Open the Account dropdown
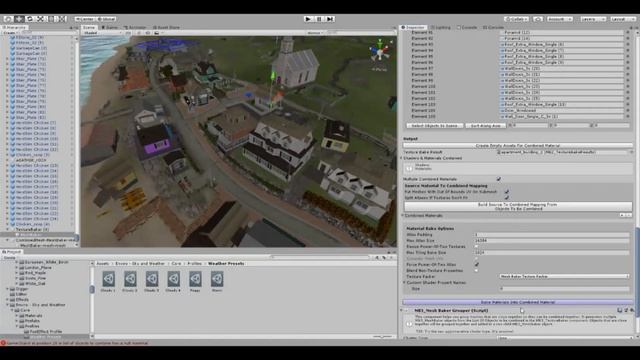This screenshot has height=360, width=640. click(560, 19)
